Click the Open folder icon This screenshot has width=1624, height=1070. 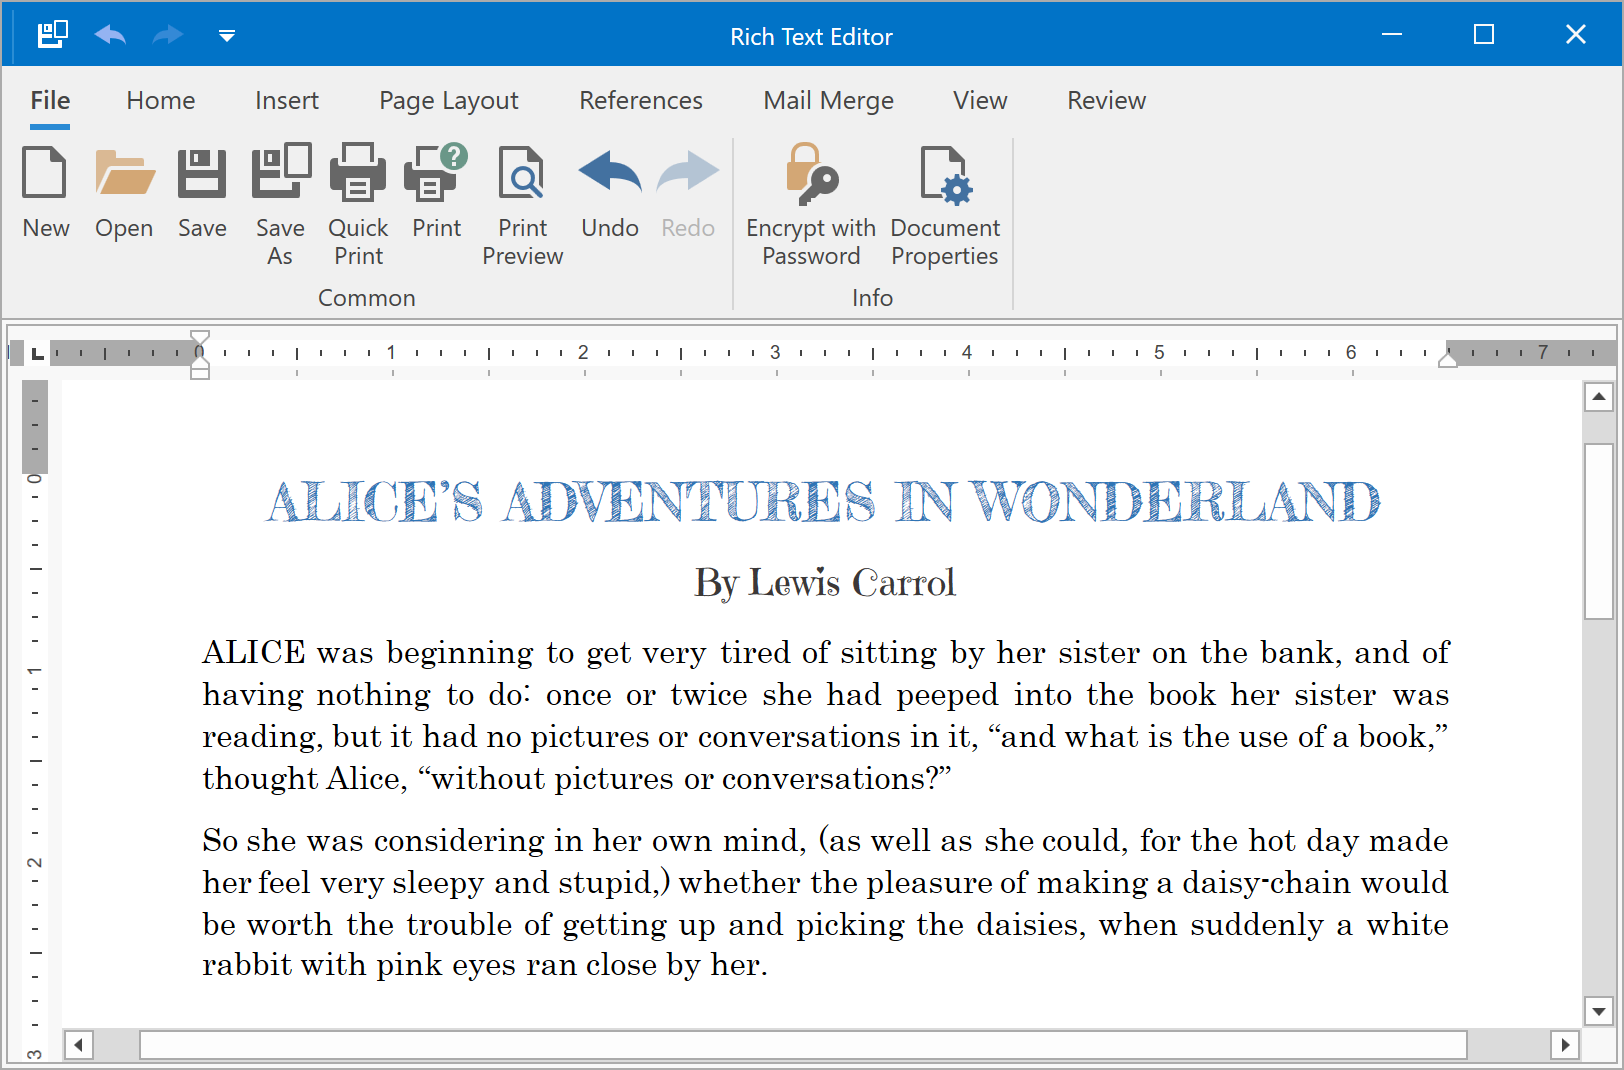click(x=124, y=192)
